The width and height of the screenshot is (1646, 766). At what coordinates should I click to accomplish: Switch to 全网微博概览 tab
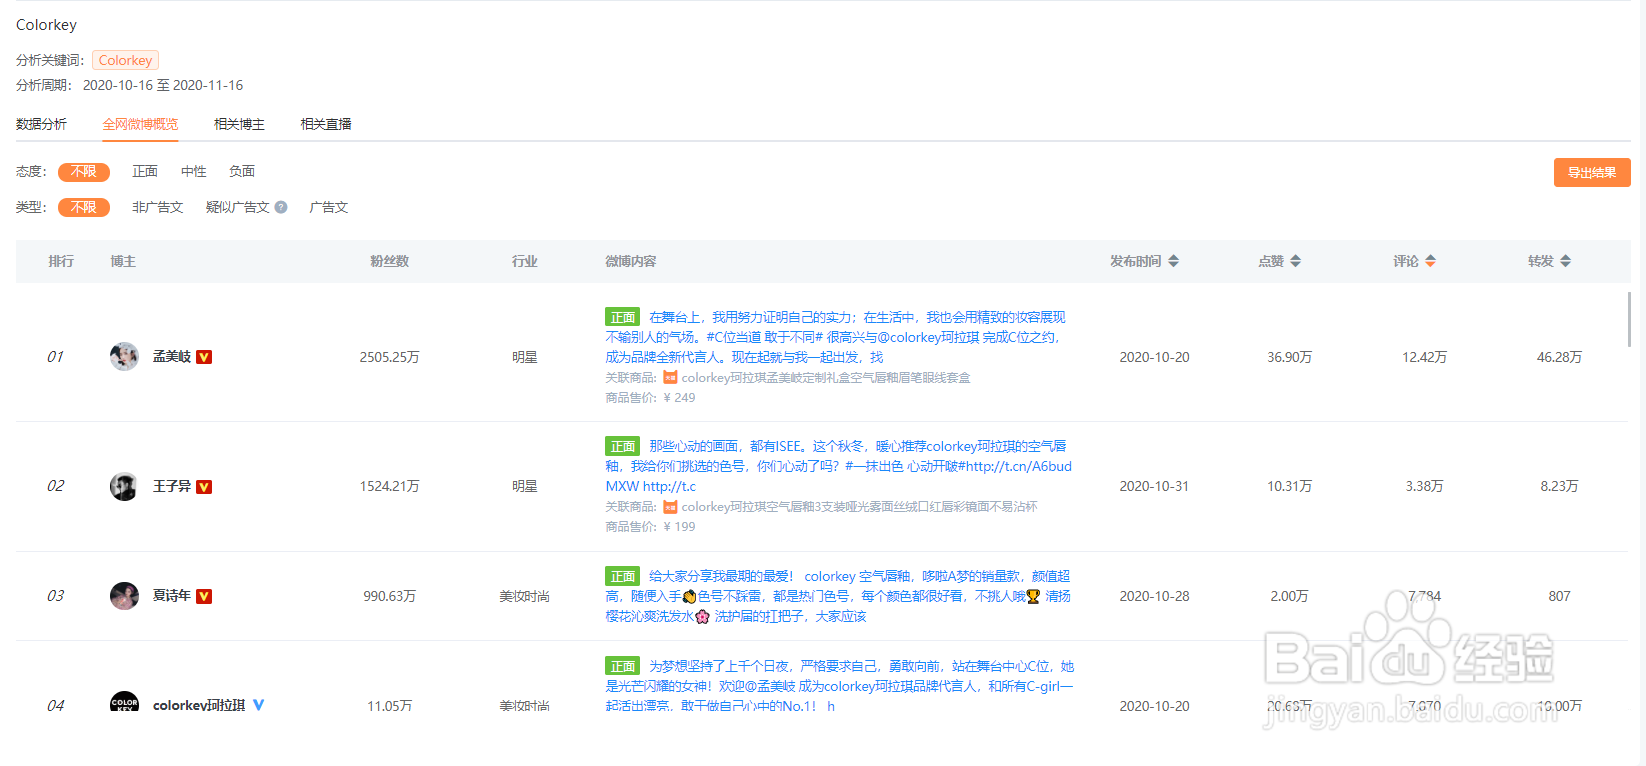point(140,124)
